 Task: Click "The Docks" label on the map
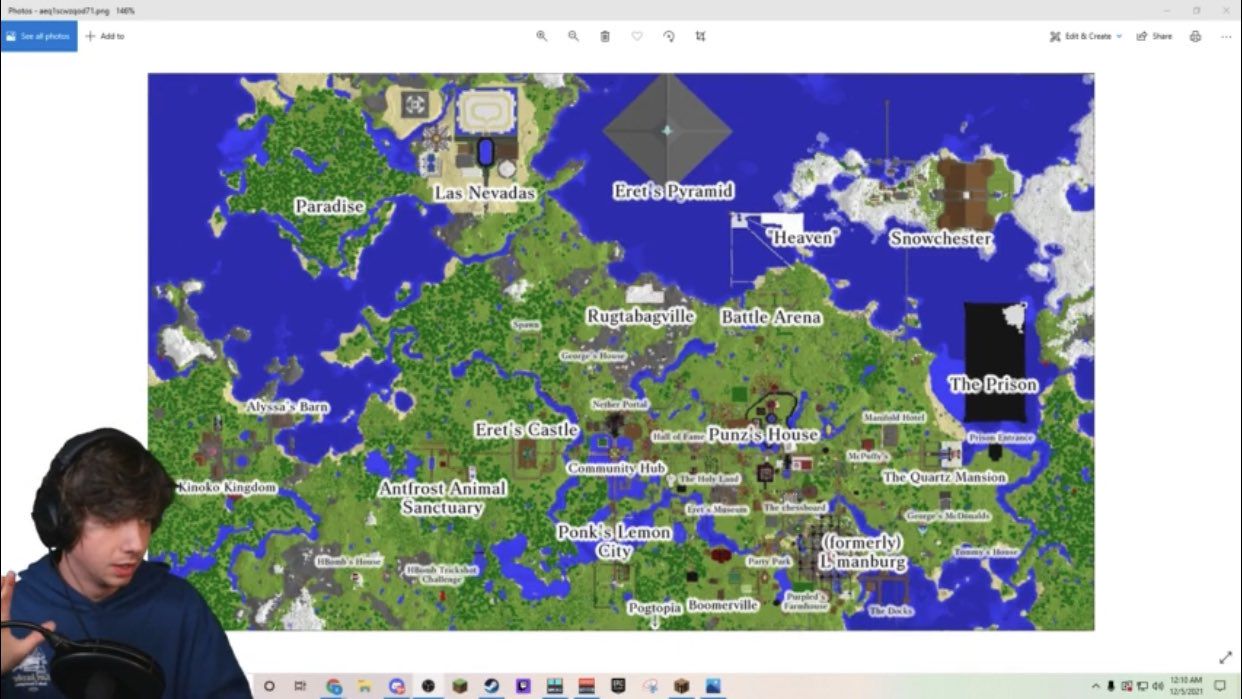(x=891, y=610)
